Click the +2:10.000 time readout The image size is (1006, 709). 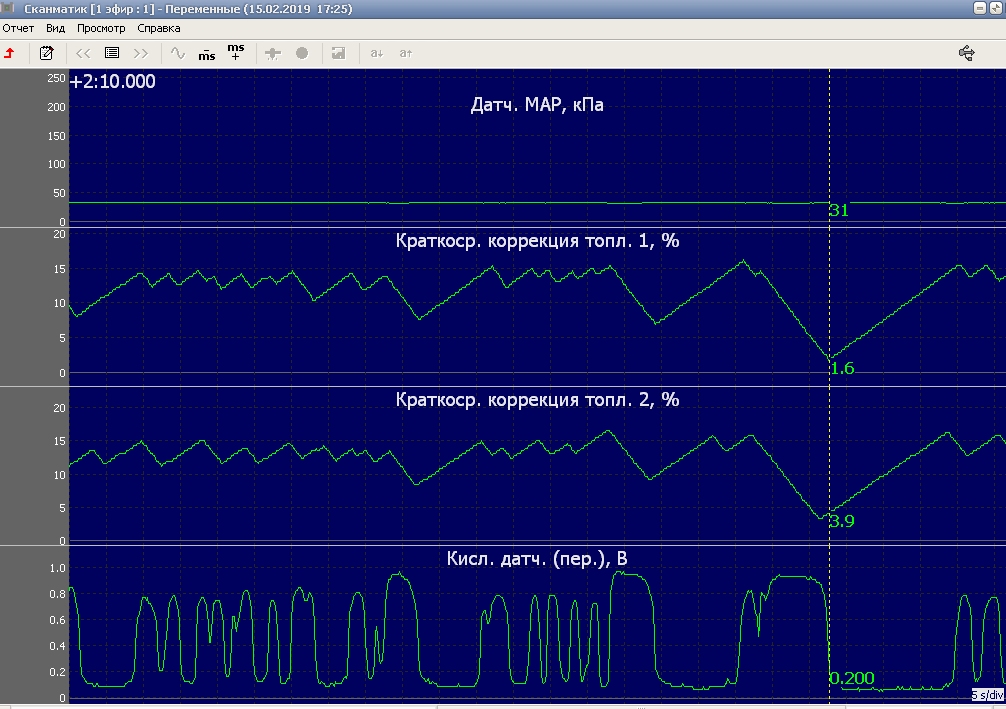[113, 82]
